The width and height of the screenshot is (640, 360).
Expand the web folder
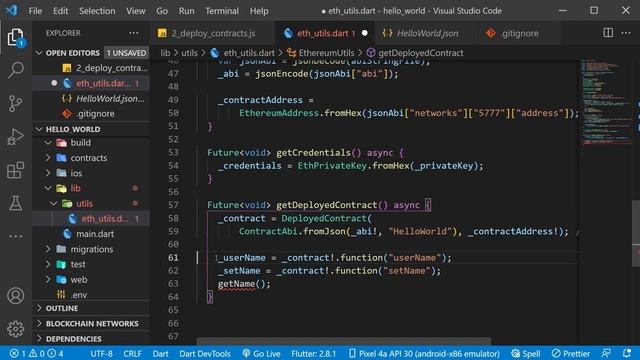48,280
